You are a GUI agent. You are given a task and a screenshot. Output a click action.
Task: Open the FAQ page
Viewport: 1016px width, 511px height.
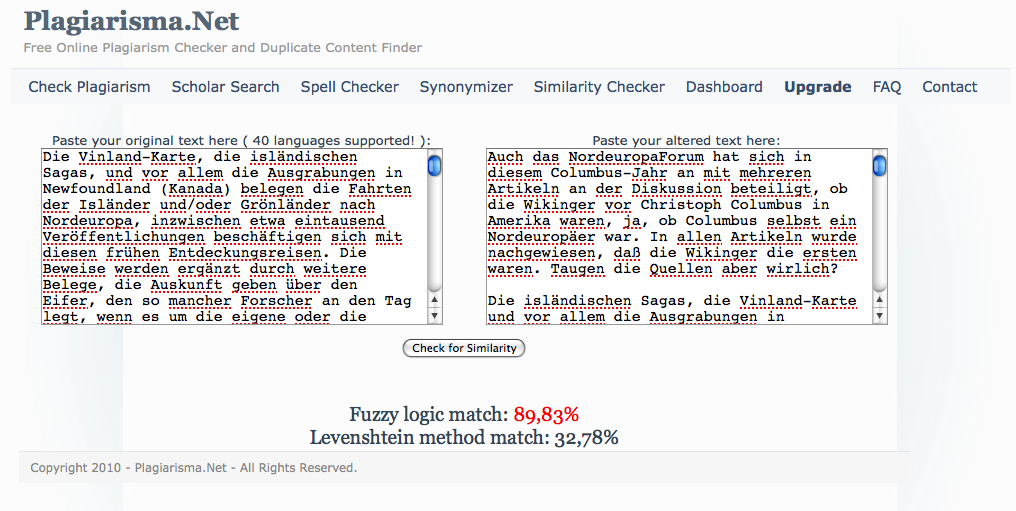887,87
